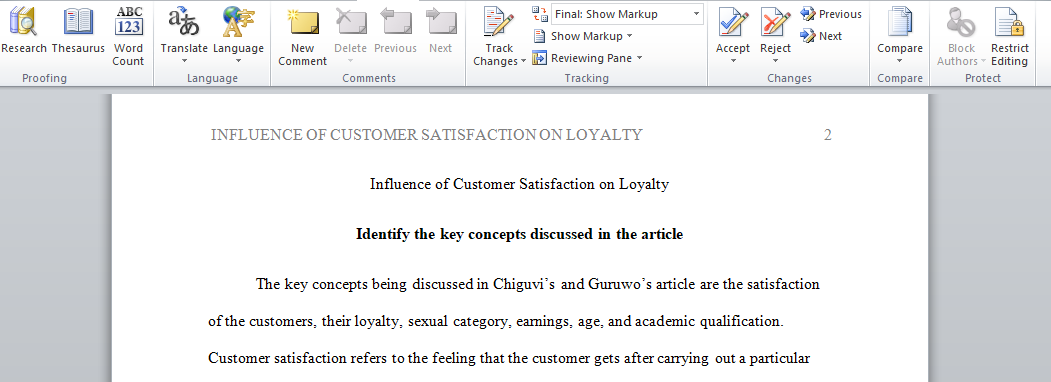Click the Delete comment icon
Viewport: 1051px width, 382px height.
[x=351, y=21]
